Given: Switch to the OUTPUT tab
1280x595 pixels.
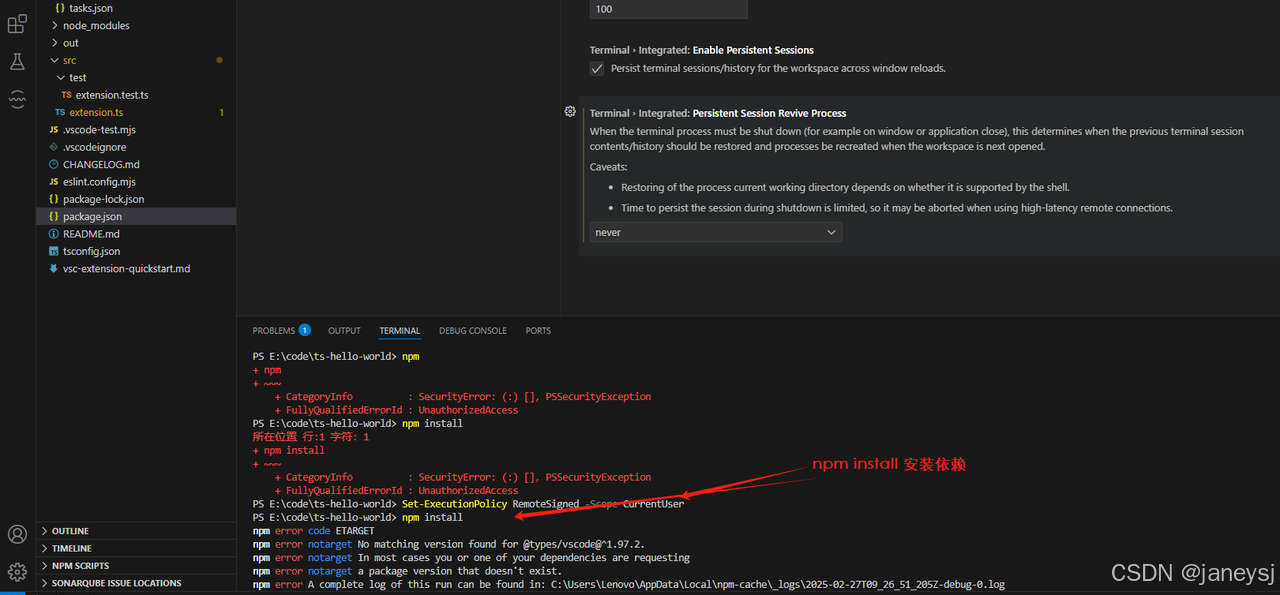Looking at the screenshot, I should 344,330.
